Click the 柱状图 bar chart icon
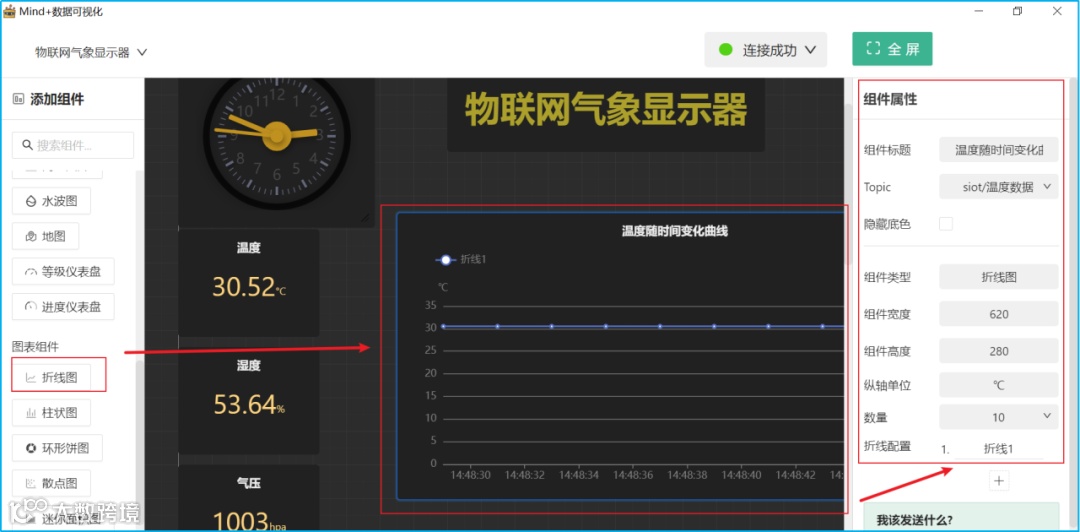1080x532 pixels. [30, 413]
